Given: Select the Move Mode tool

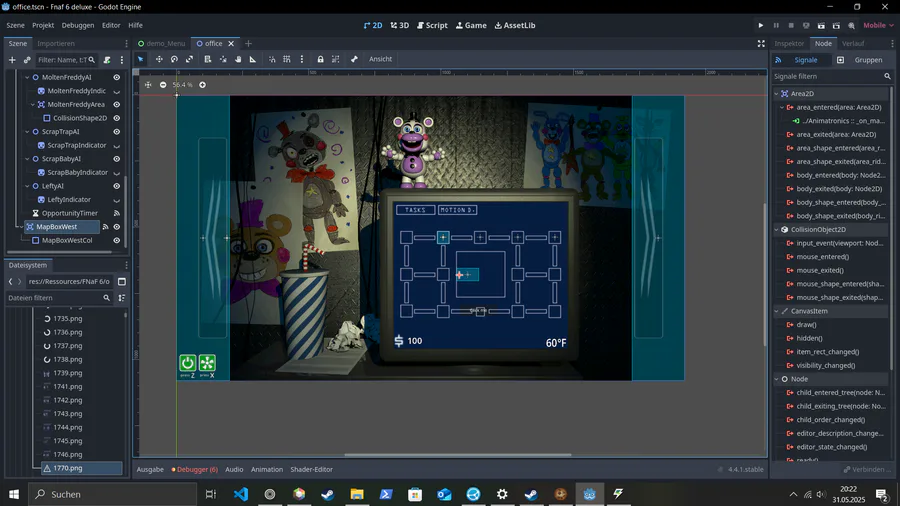Looking at the screenshot, I should [159, 59].
